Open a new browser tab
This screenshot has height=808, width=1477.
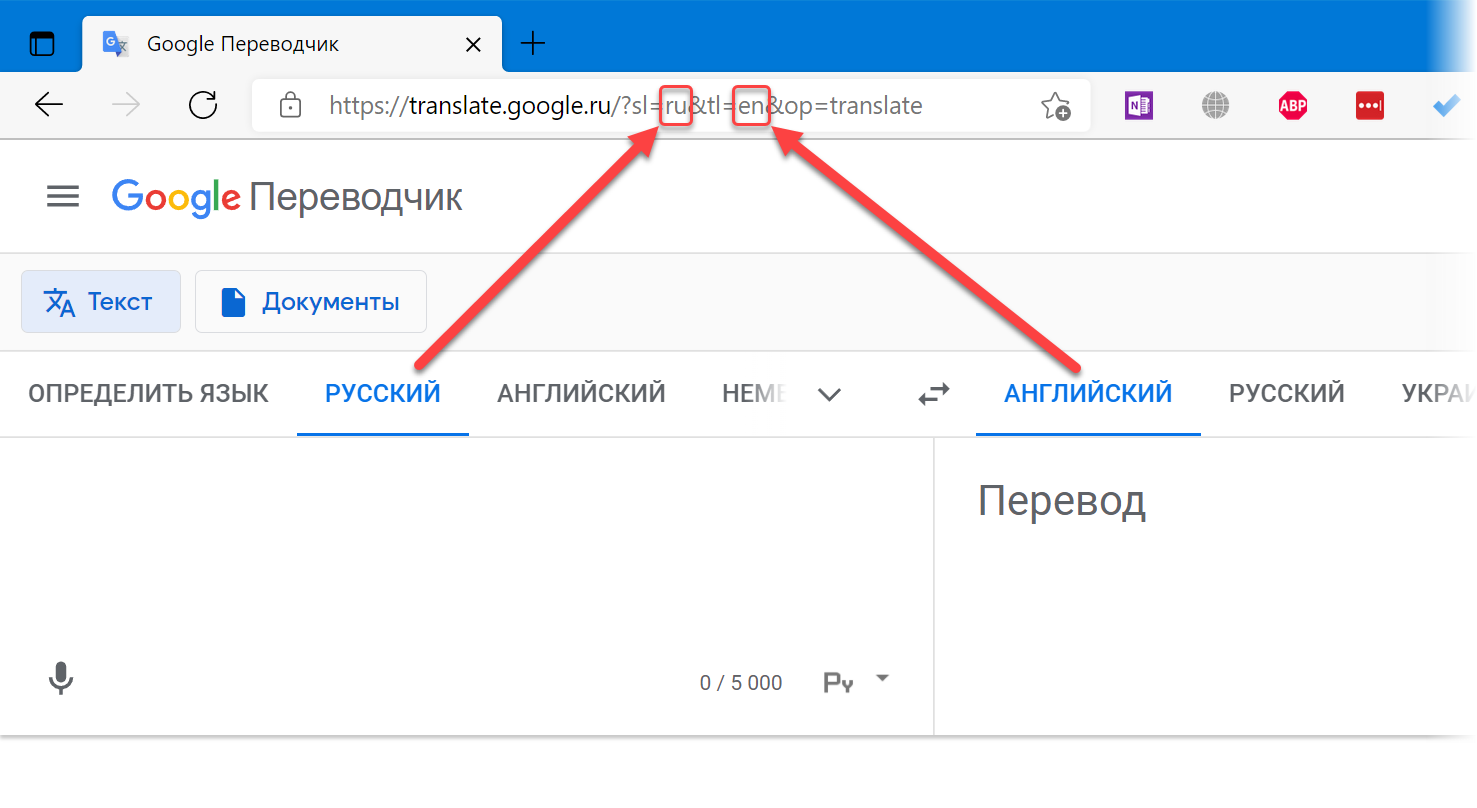[x=534, y=43]
